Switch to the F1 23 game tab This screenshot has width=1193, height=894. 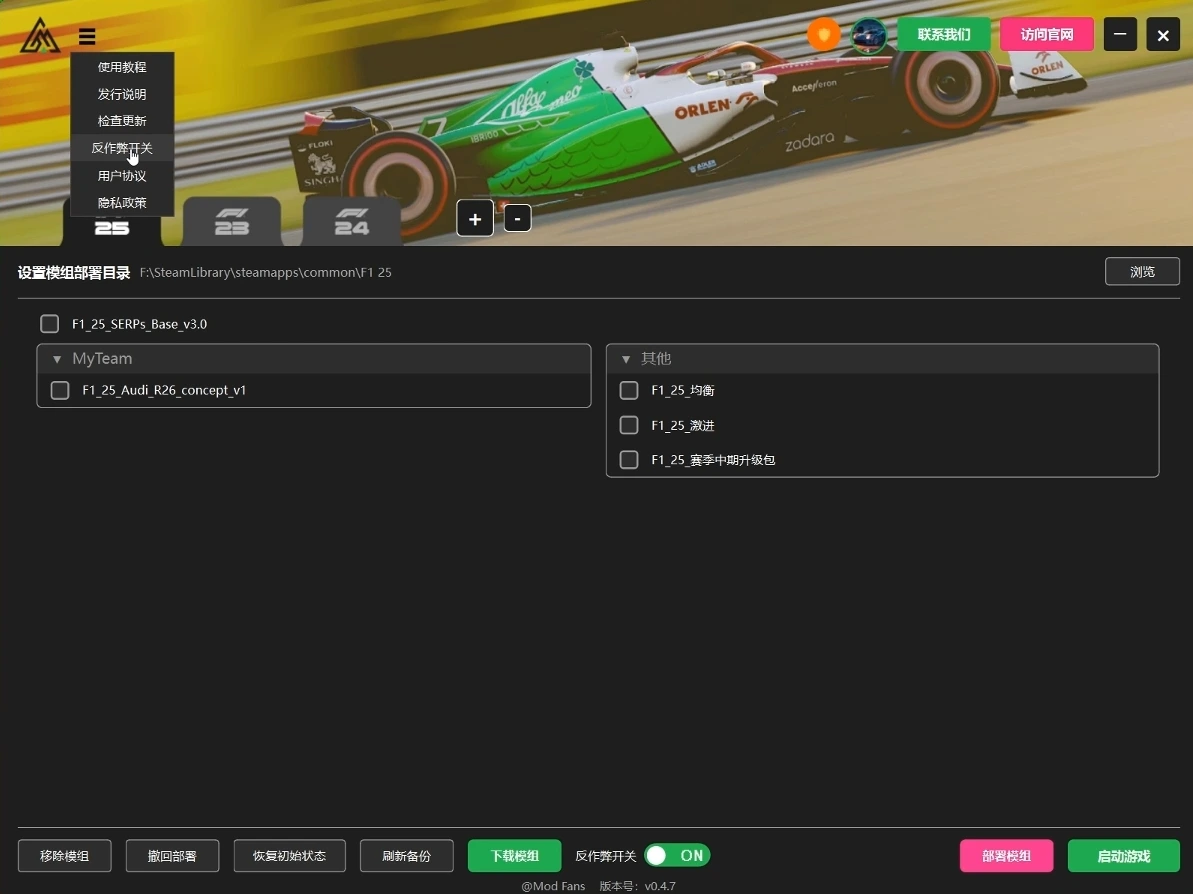(232, 221)
